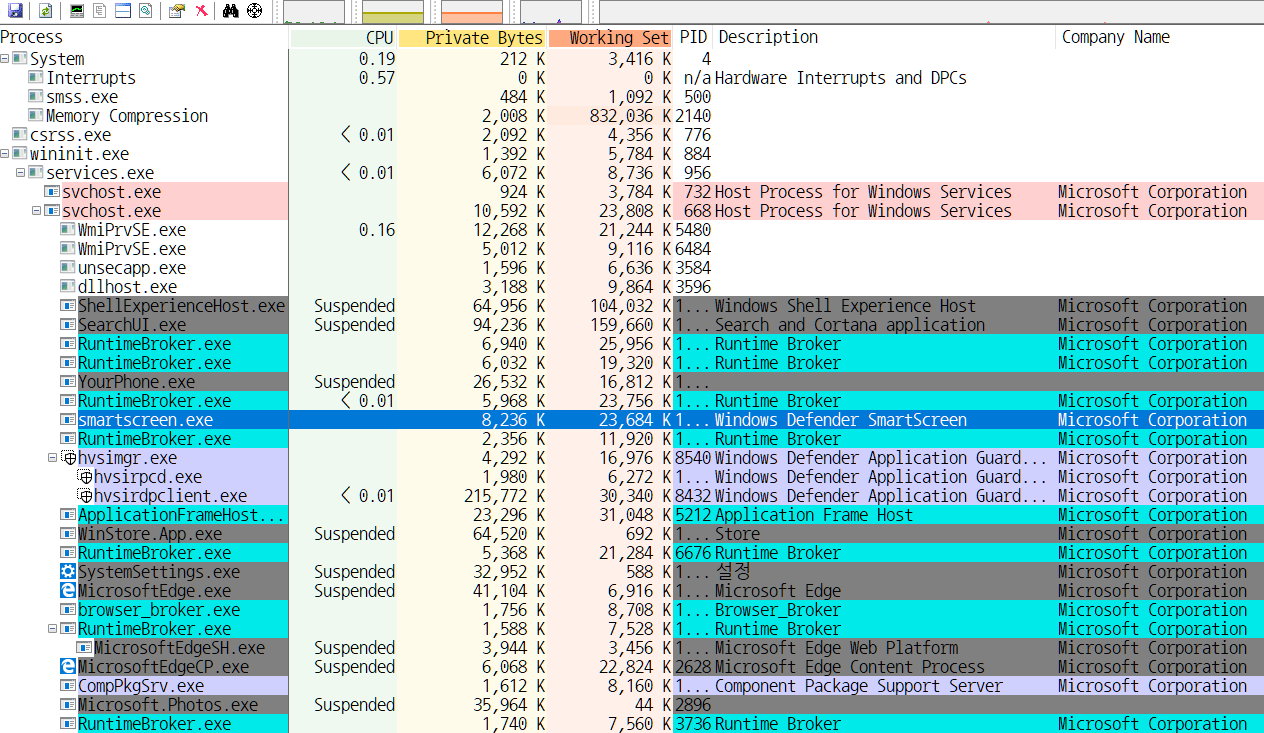Sort by the Company Name column header
This screenshot has height=733, width=1264.
click(x=1160, y=37)
